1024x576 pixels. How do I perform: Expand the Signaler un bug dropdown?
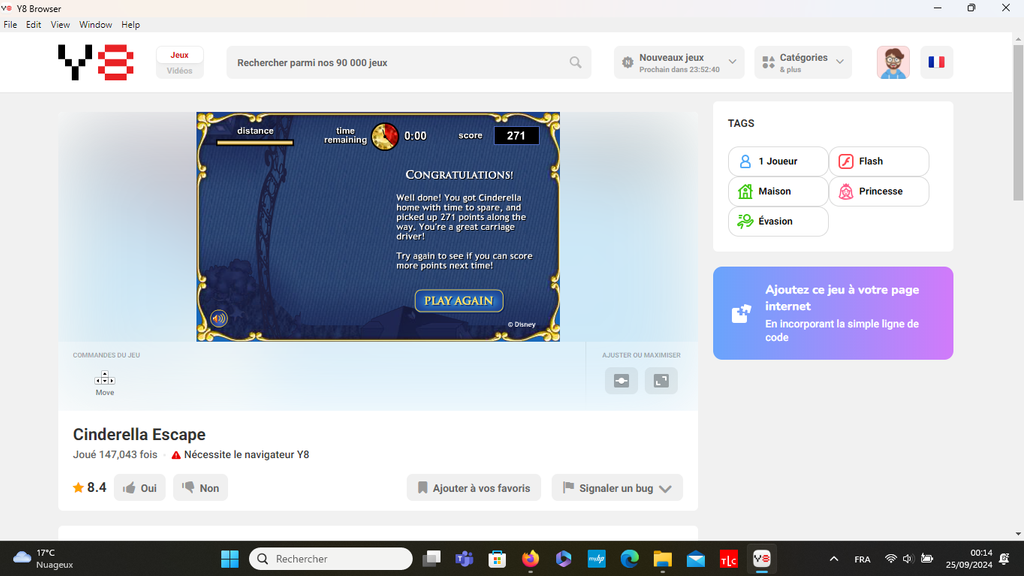pos(665,488)
